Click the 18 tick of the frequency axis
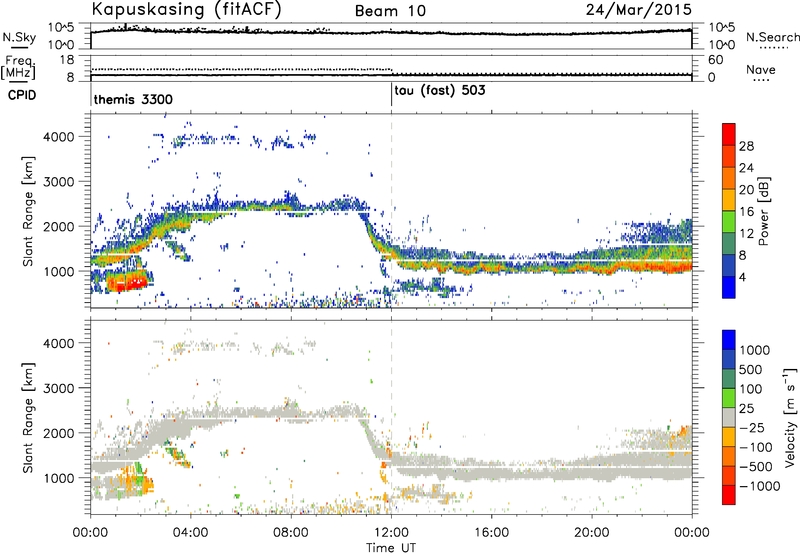Screen dimensions: 800x554 tap(67, 60)
